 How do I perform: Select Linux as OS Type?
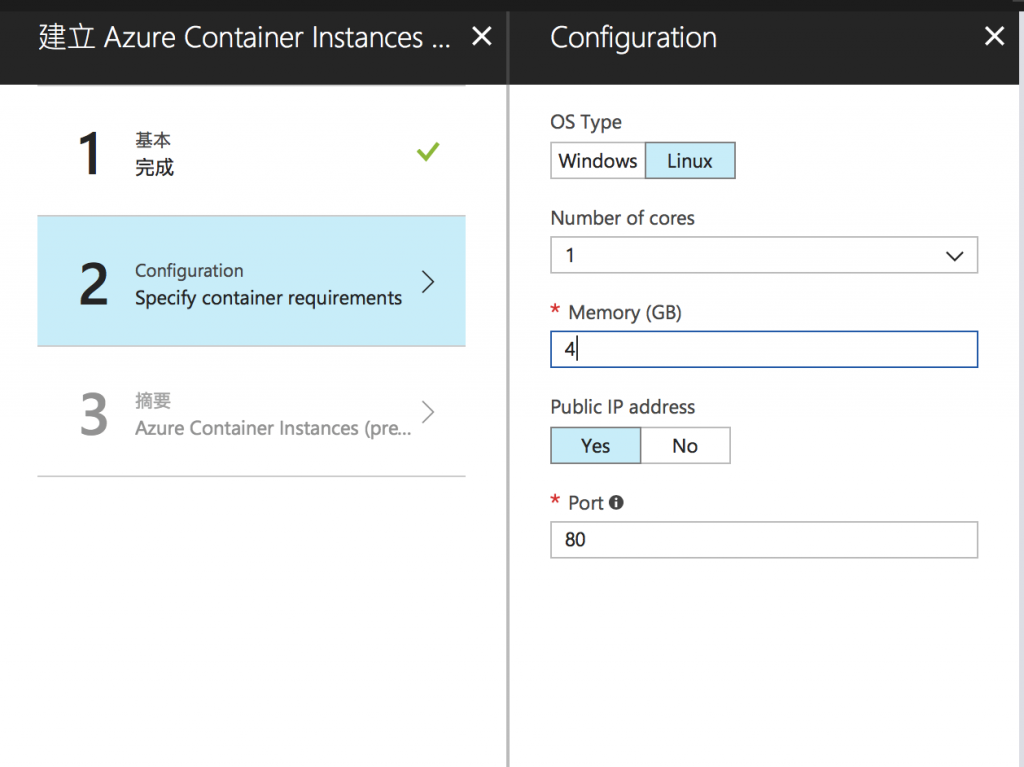[x=690, y=161]
